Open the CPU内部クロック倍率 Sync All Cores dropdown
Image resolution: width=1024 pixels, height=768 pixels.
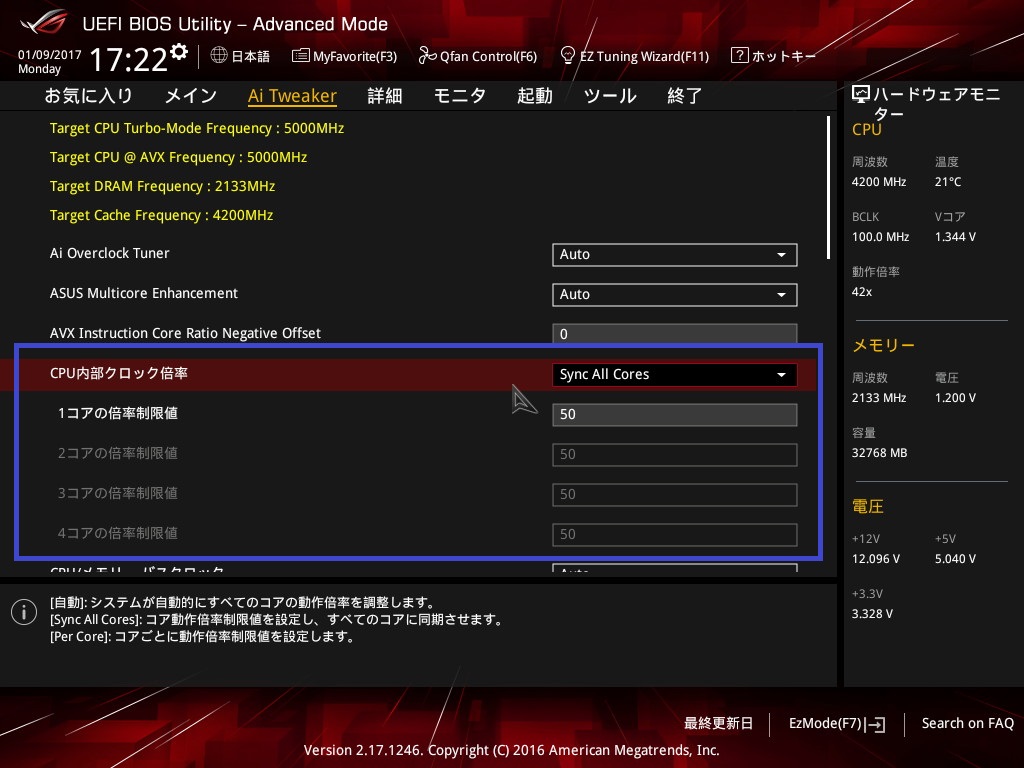[x=675, y=375]
